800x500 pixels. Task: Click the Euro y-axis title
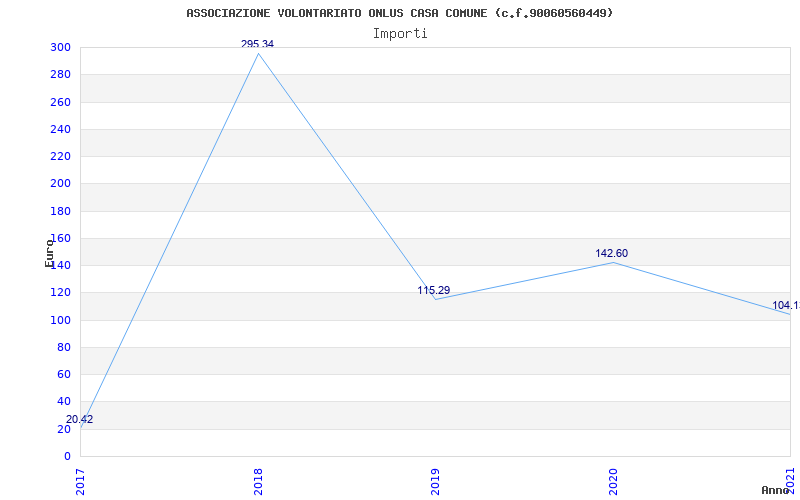[49, 253]
